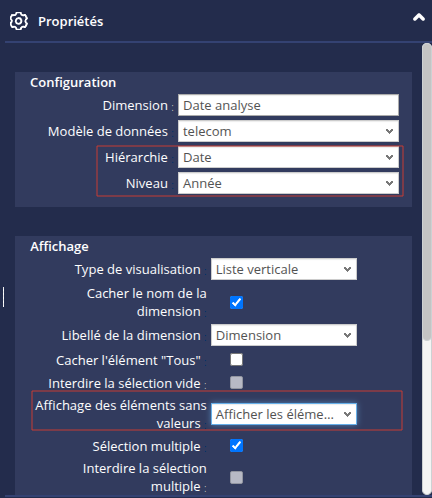Open the Hiérarchie dropdown showing Date

(288, 157)
